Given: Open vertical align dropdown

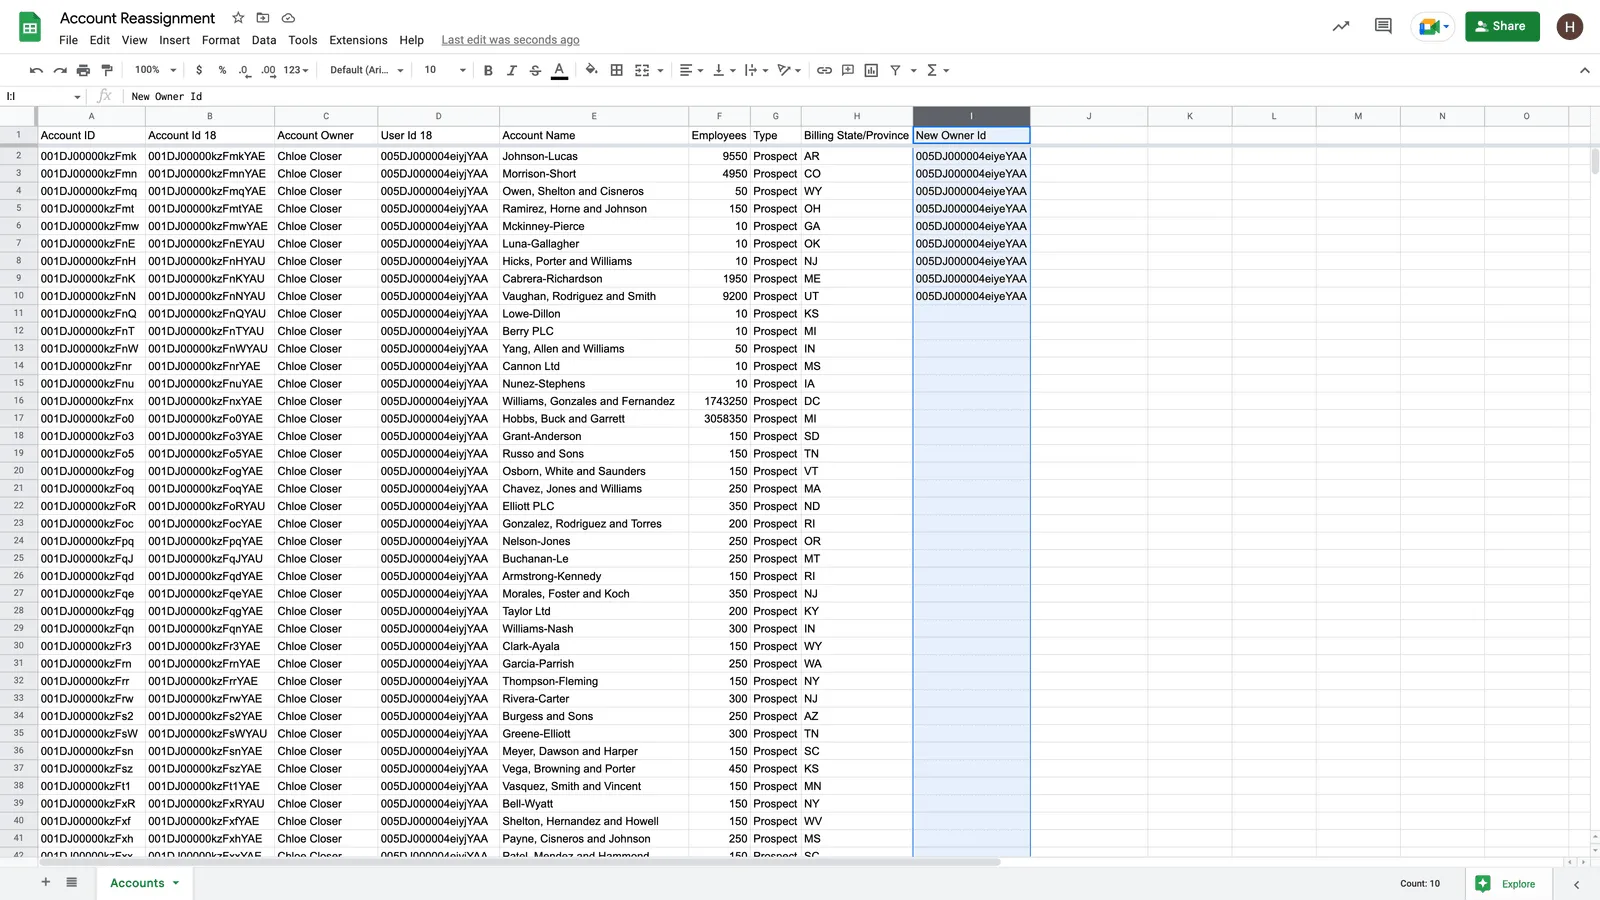Looking at the screenshot, I should 724,70.
